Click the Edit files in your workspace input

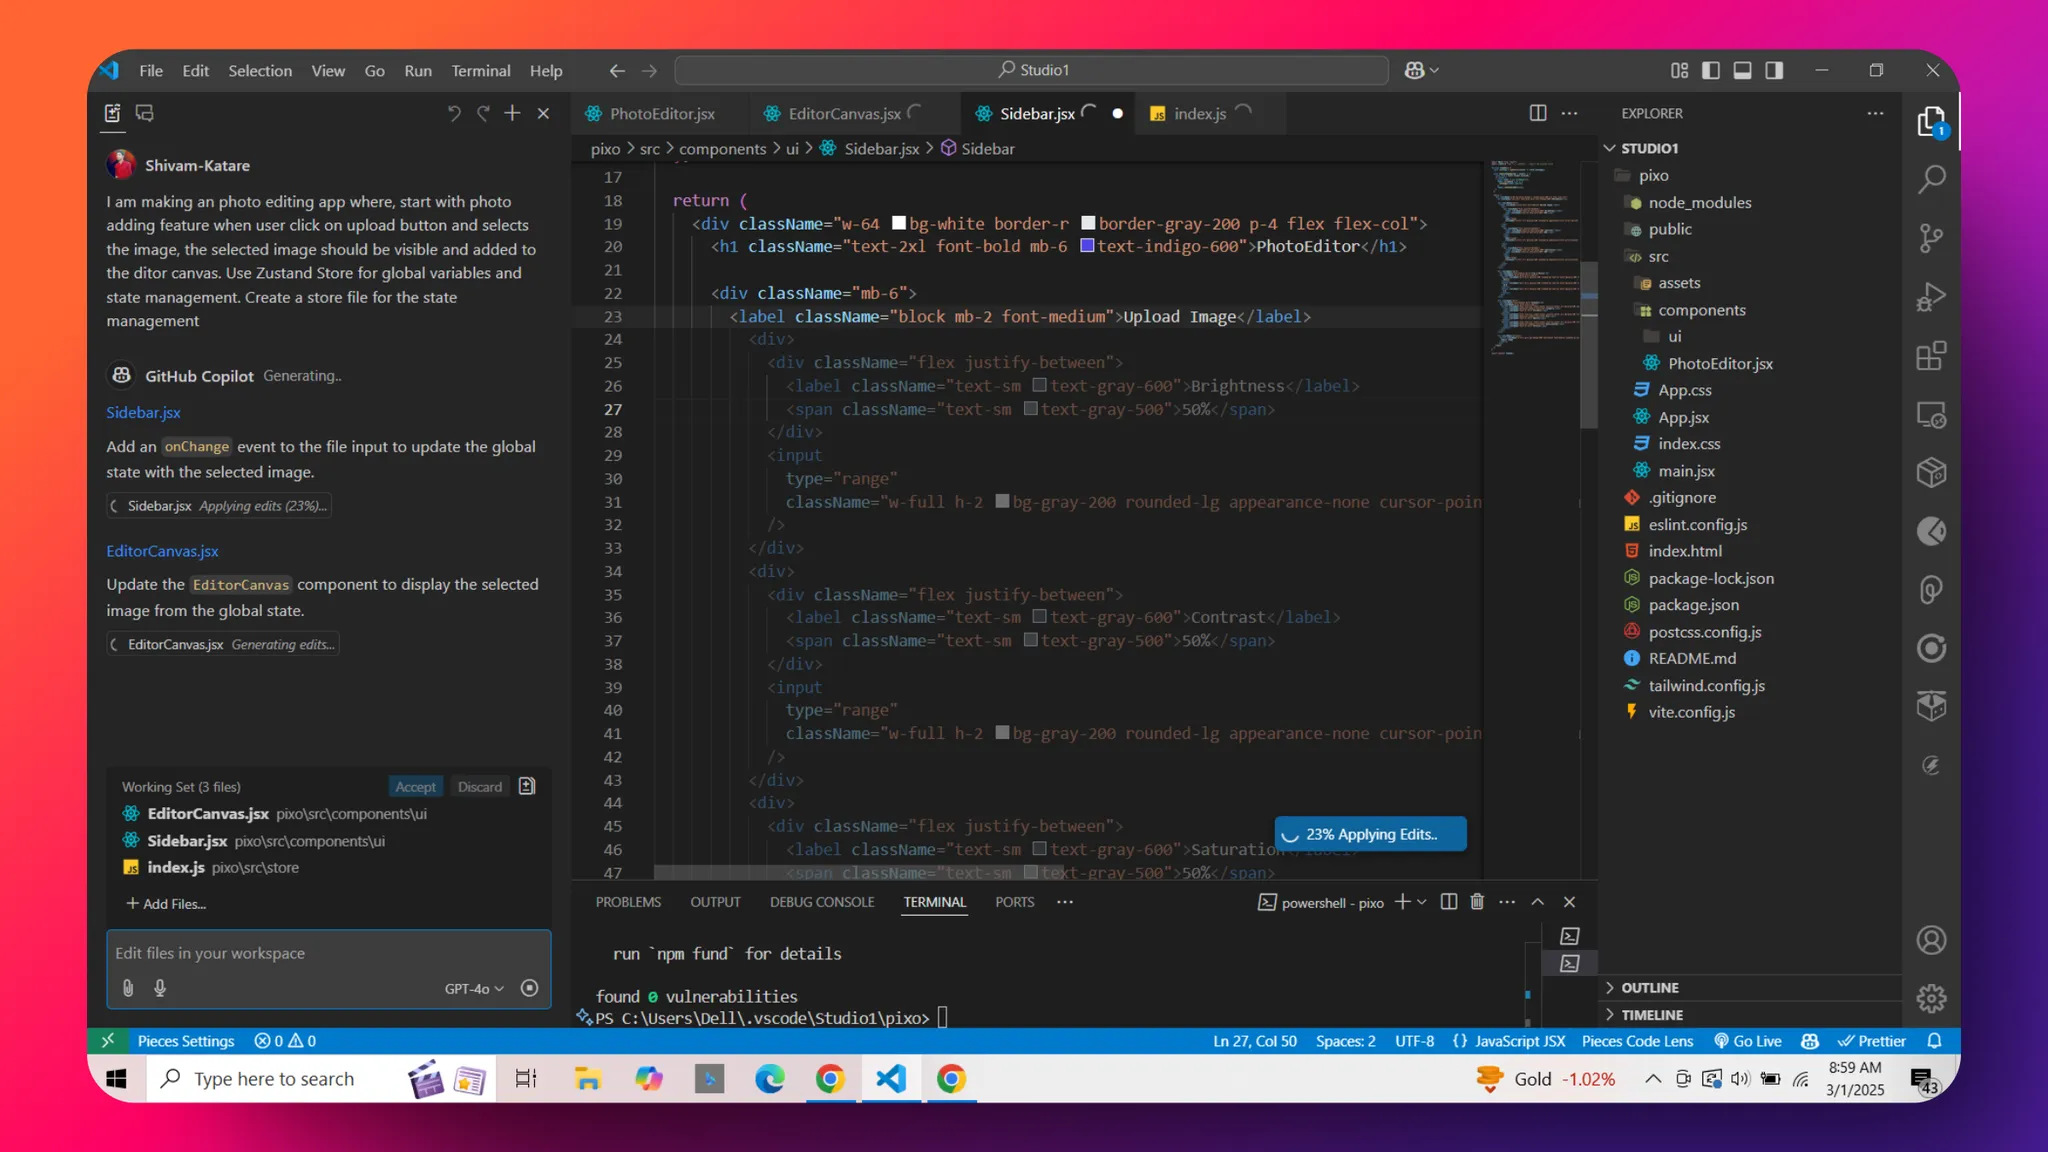click(328, 953)
